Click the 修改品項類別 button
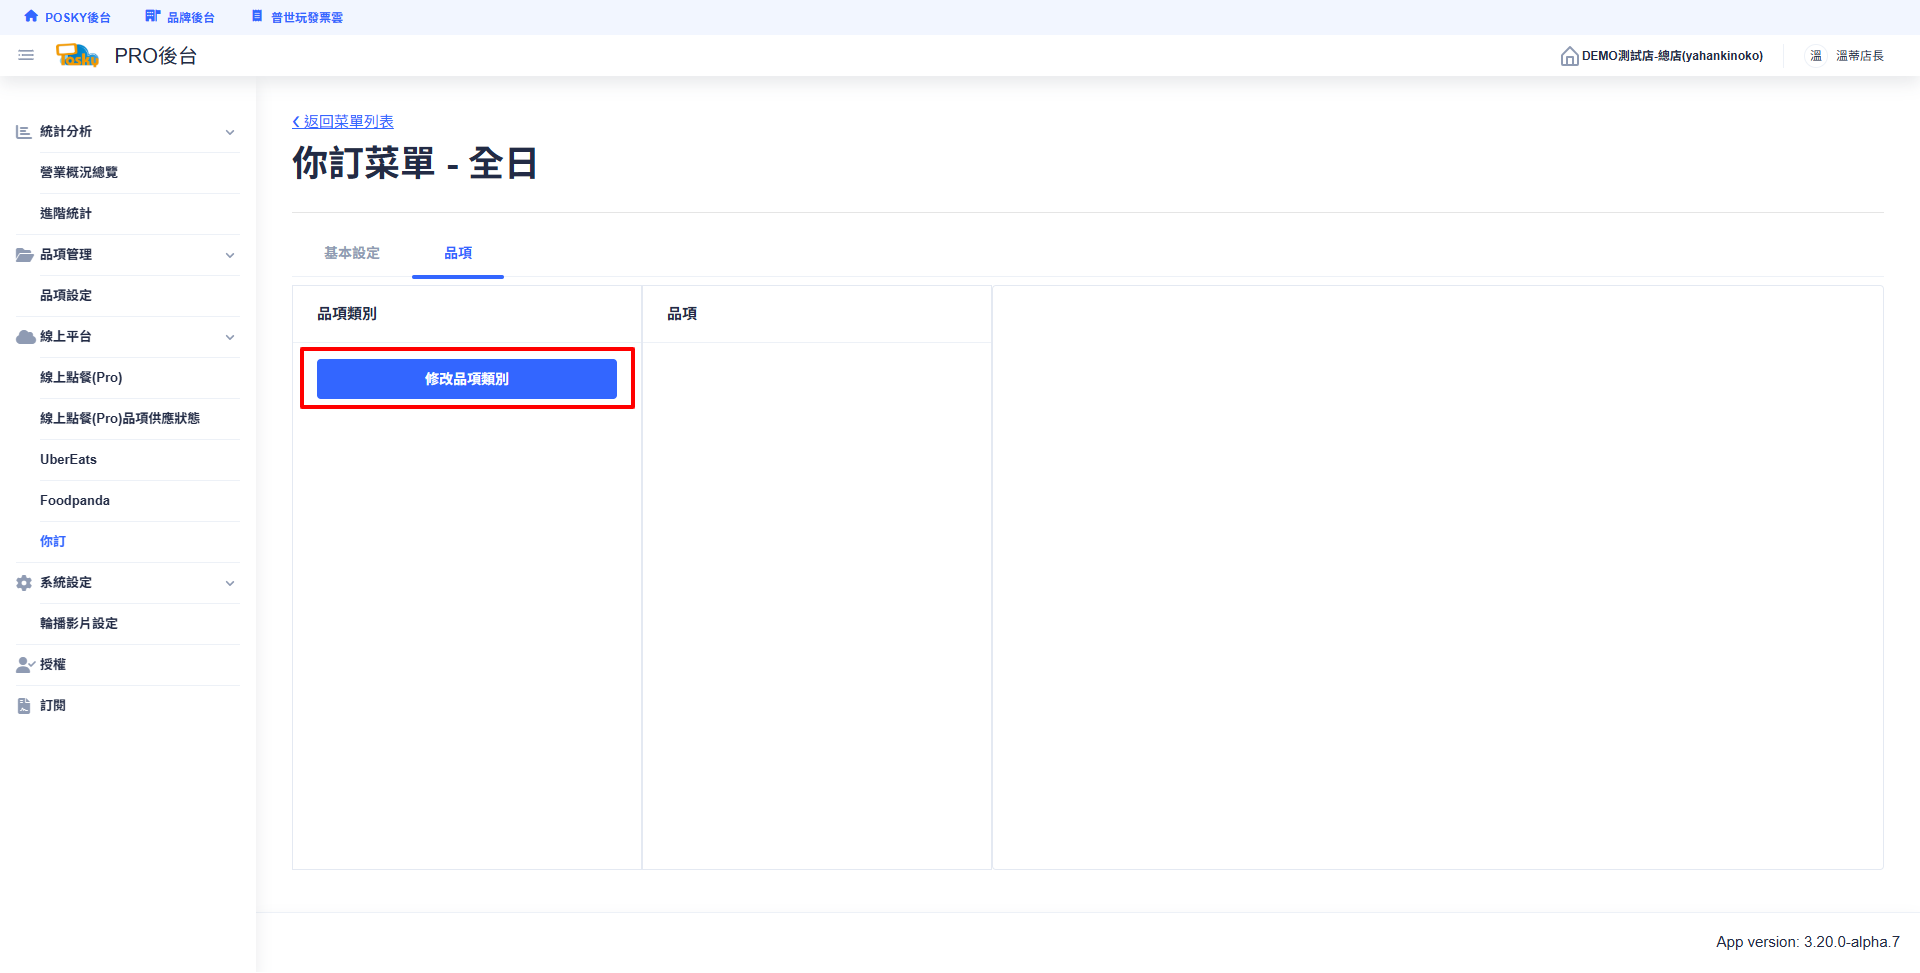The height and width of the screenshot is (973, 1920). [467, 379]
